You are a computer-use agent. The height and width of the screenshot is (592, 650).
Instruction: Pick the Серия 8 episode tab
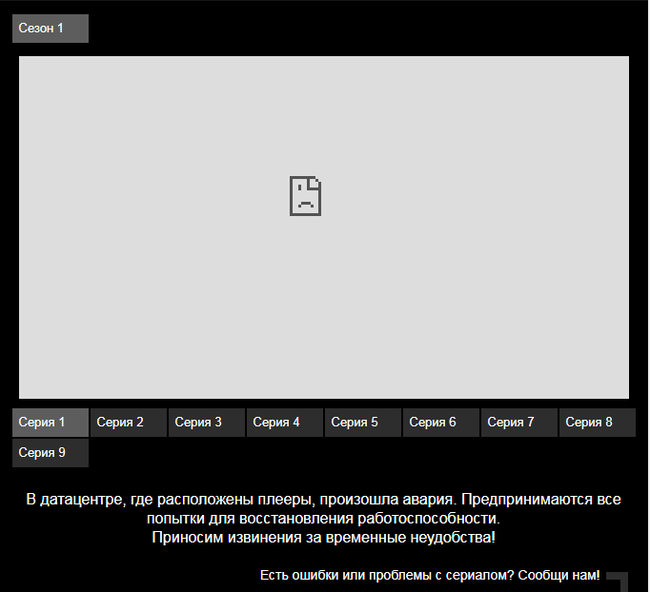point(596,422)
